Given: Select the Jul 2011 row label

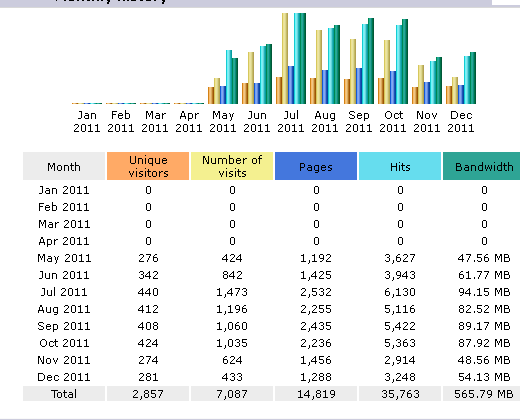Looking at the screenshot, I should coord(64,292).
